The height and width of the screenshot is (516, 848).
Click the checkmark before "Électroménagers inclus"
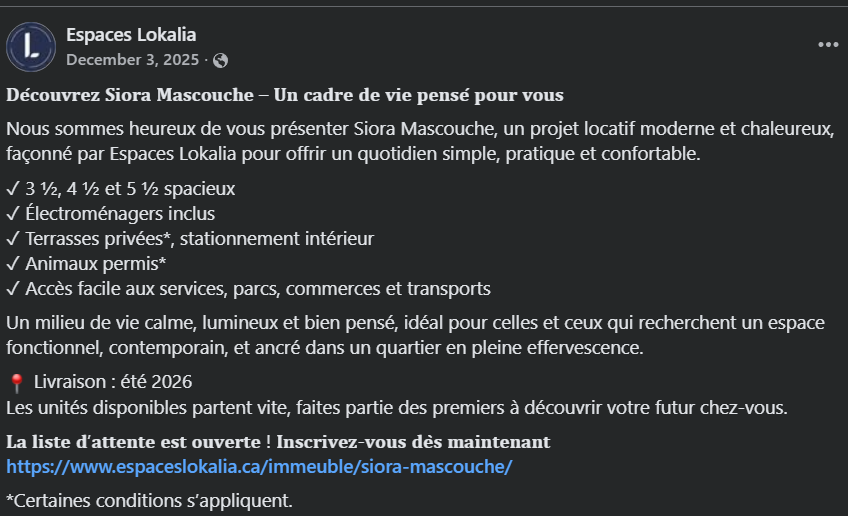pos(12,214)
